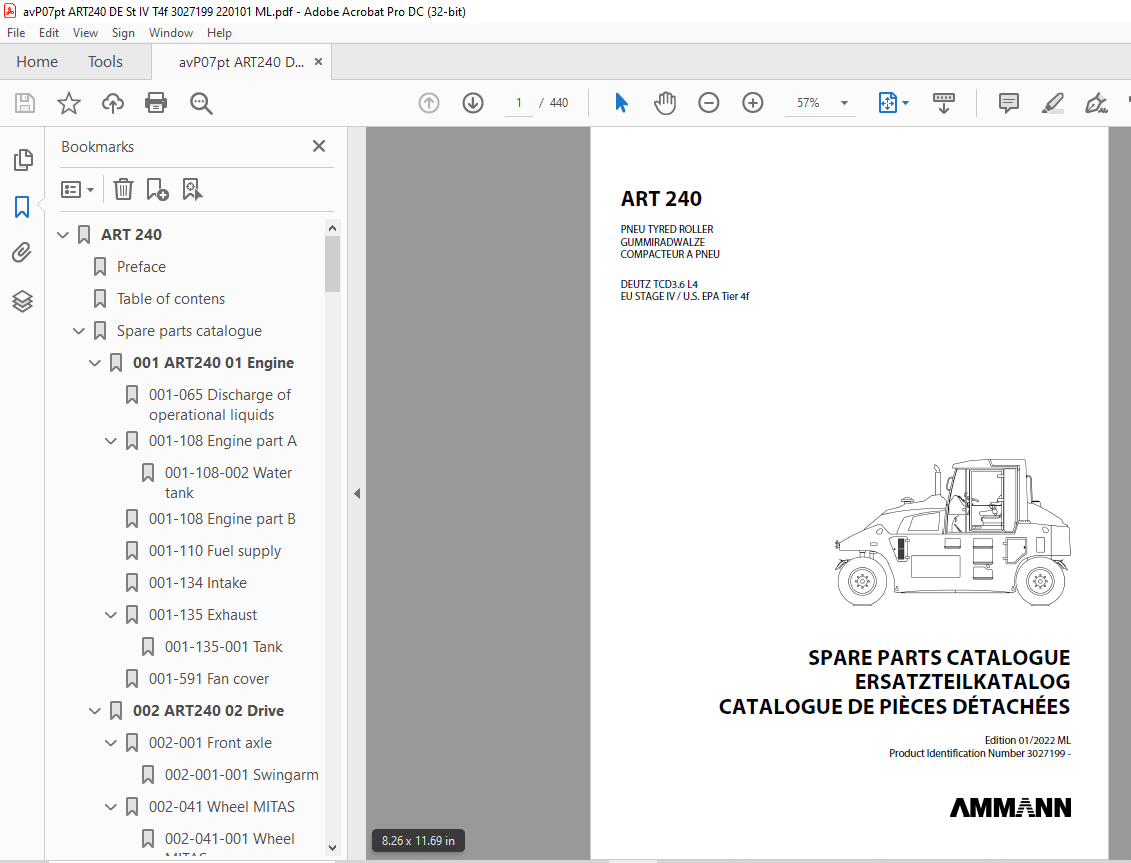Click the page number input field
Viewport: 1131px width, 863px height.
[519, 103]
